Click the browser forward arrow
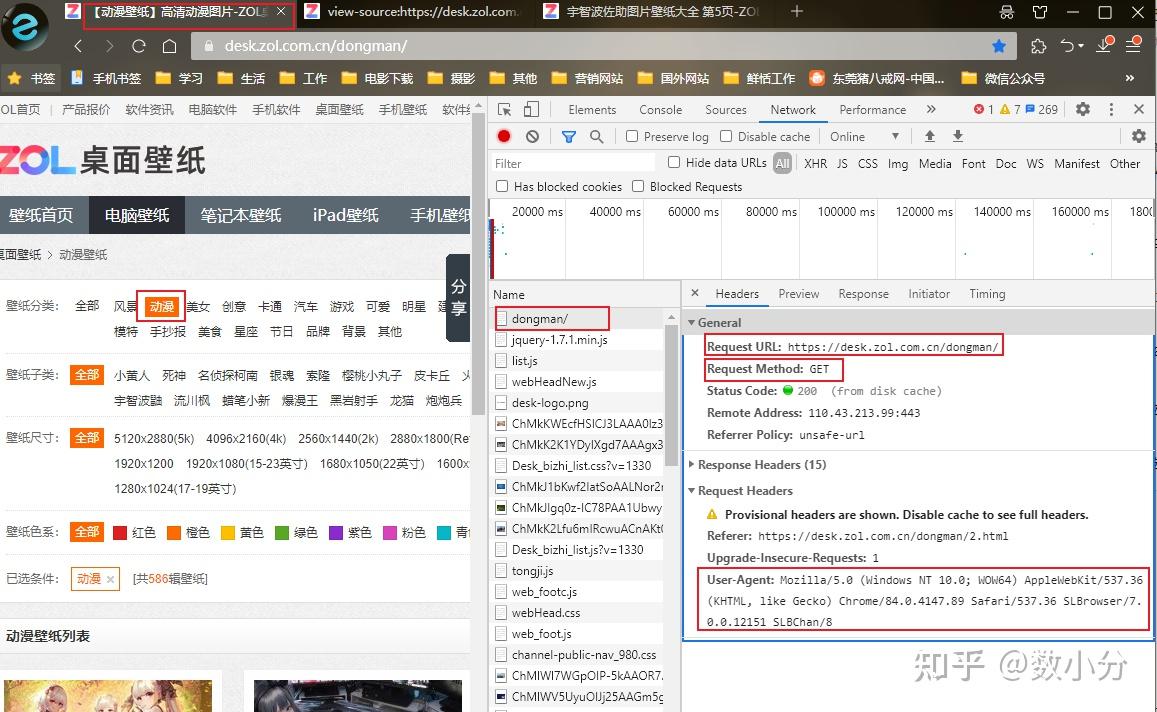The image size is (1157, 712). click(109, 46)
